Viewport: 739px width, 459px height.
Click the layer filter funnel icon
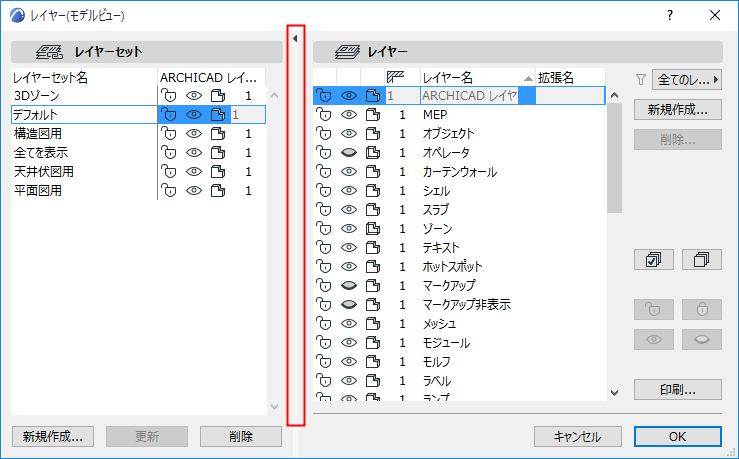[640, 80]
